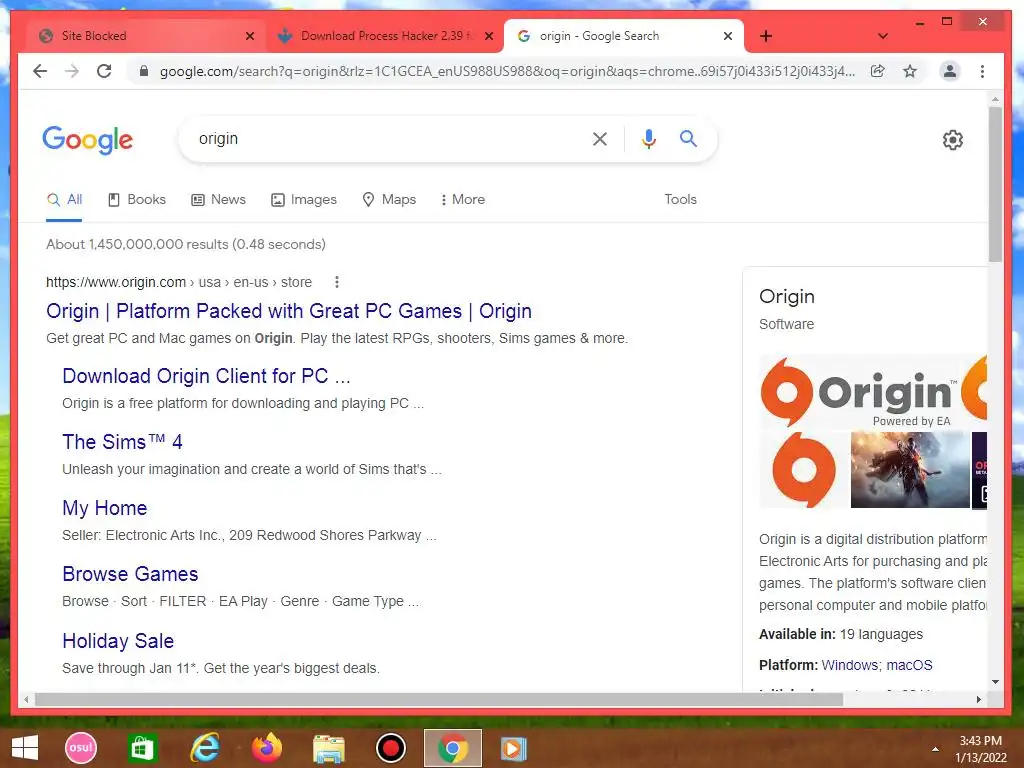Close the origin - Google Search tab
The height and width of the screenshot is (768, 1024).
pyautogui.click(x=728, y=36)
